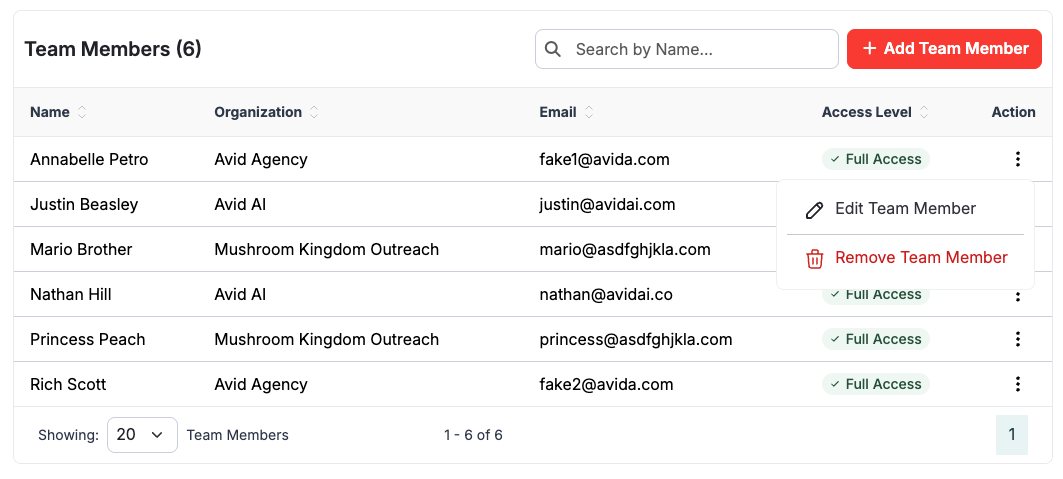
Task: Open action menu for Rich Scott
Action: pyautogui.click(x=1017, y=384)
